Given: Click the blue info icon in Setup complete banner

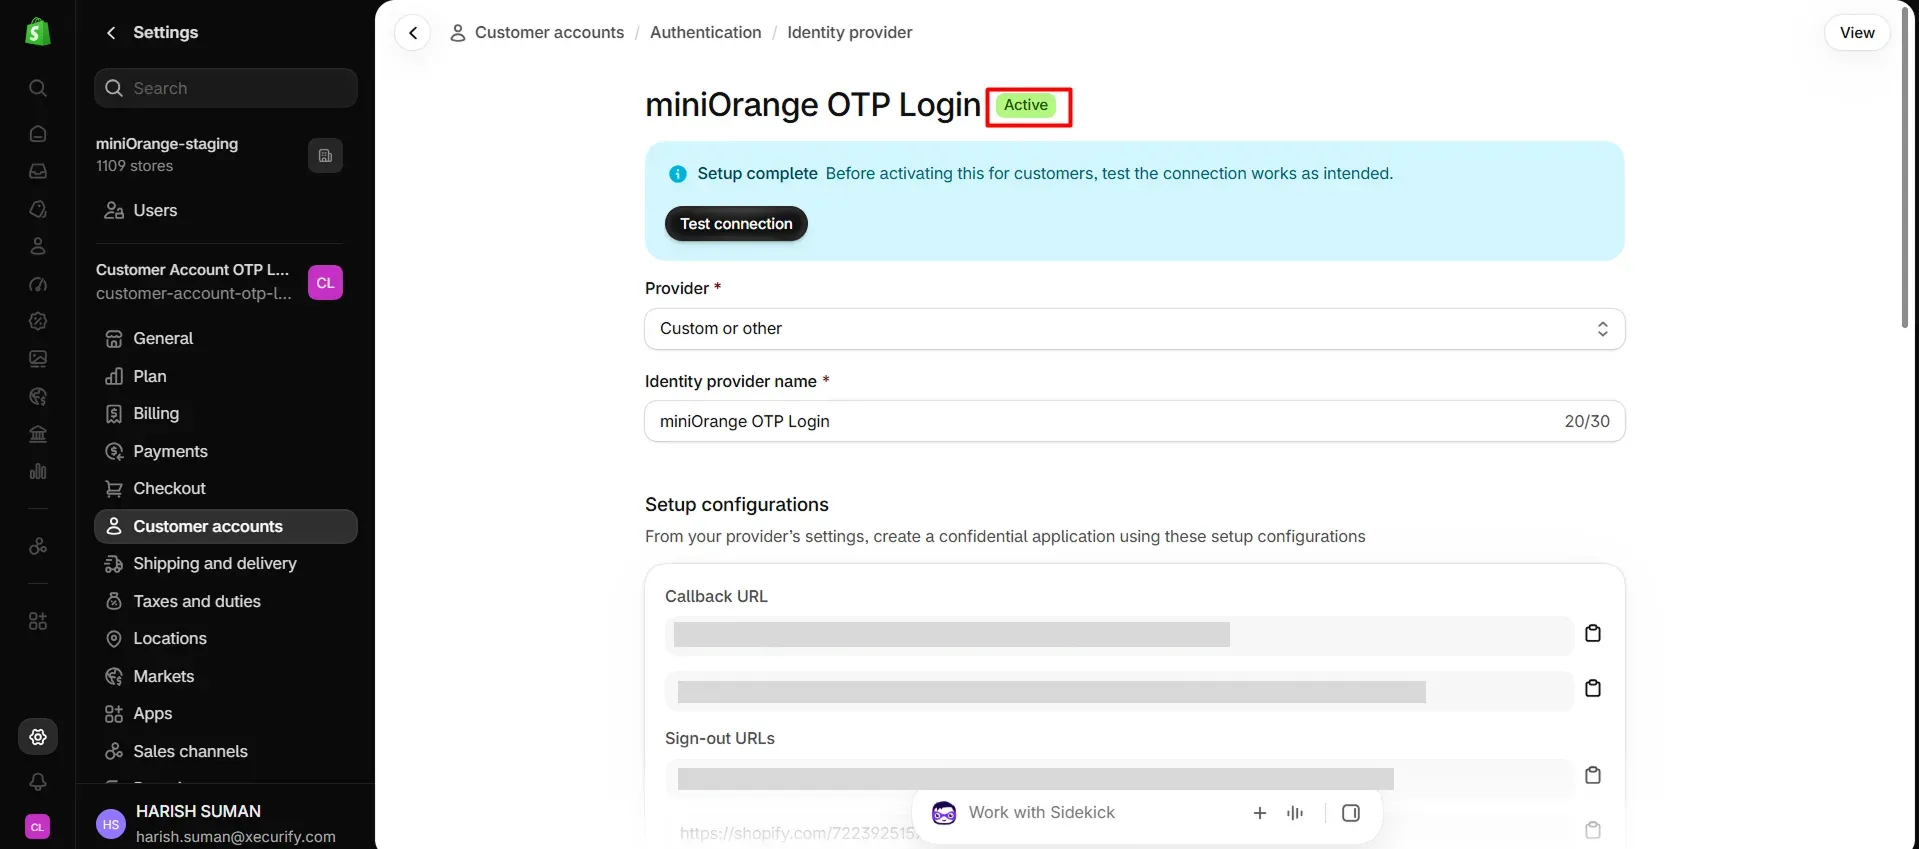Looking at the screenshot, I should pyautogui.click(x=678, y=174).
